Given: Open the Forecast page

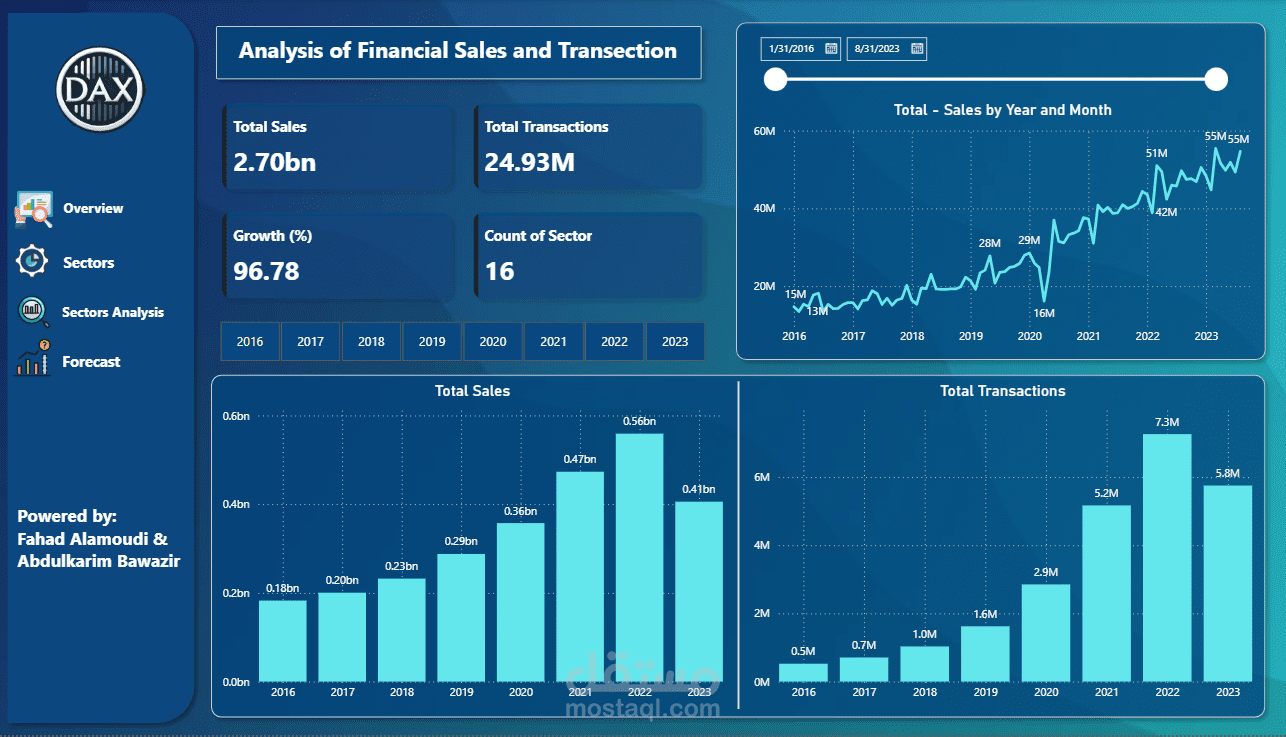Looking at the screenshot, I should point(91,361).
